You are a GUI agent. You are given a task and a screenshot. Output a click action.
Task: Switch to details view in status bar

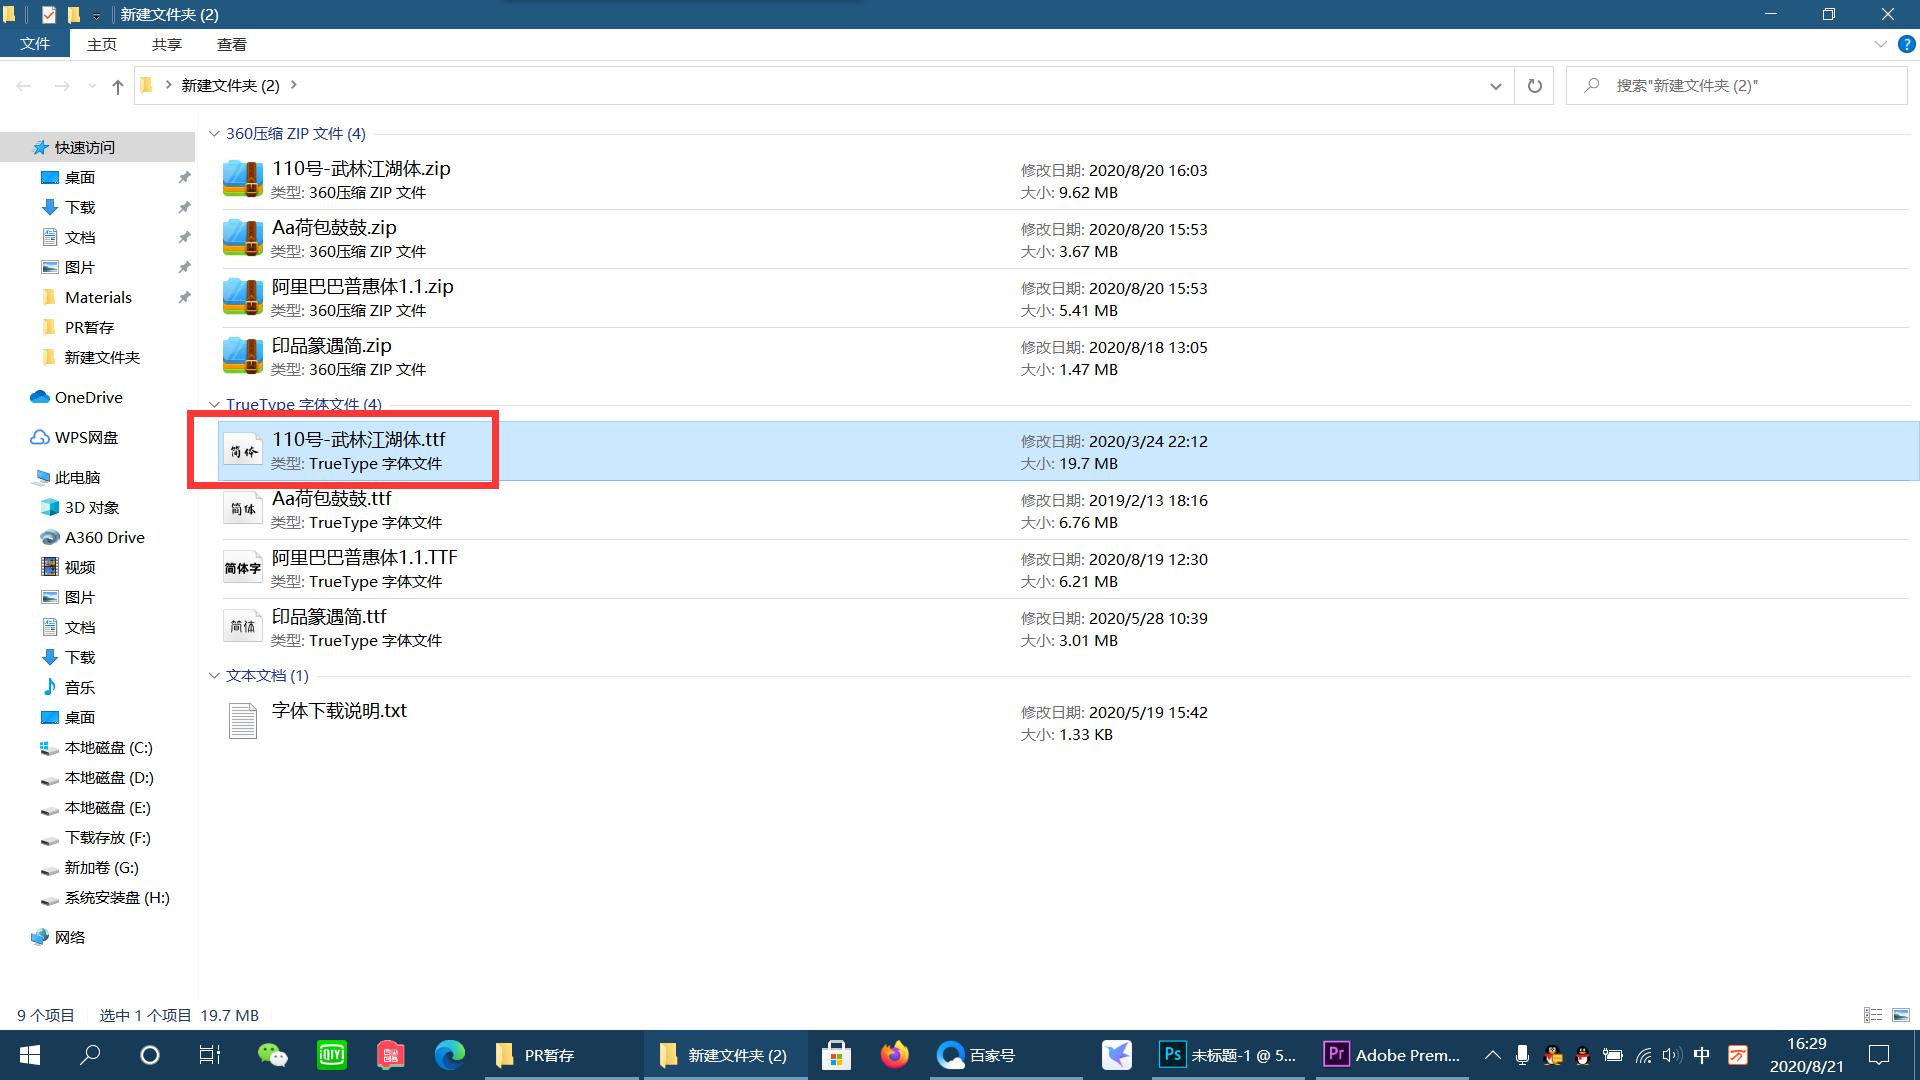point(1873,1015)
